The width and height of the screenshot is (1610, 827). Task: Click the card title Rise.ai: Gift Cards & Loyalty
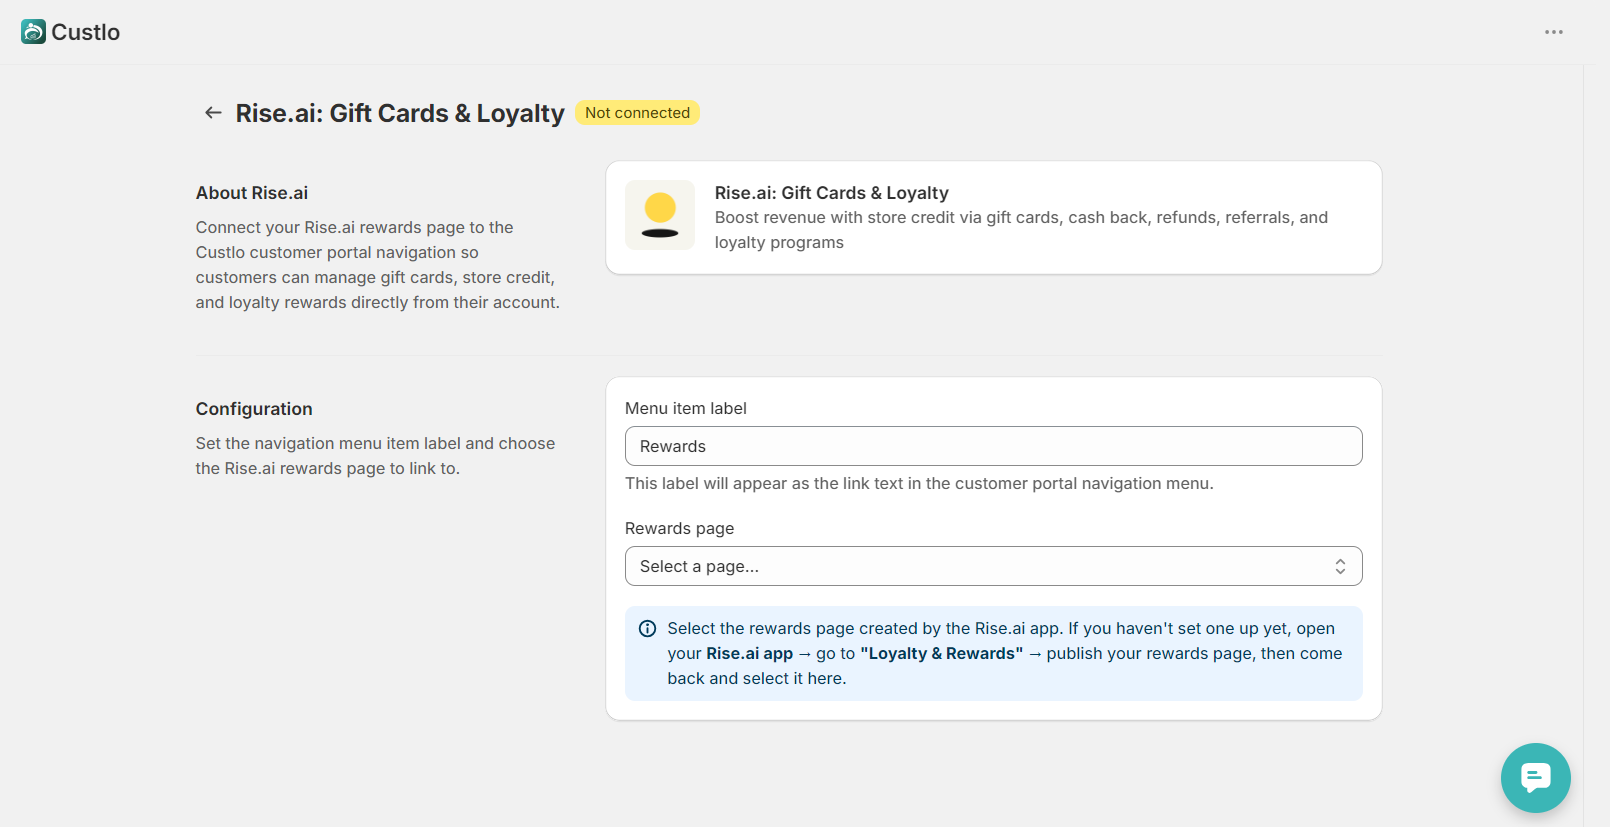[832, 193]
